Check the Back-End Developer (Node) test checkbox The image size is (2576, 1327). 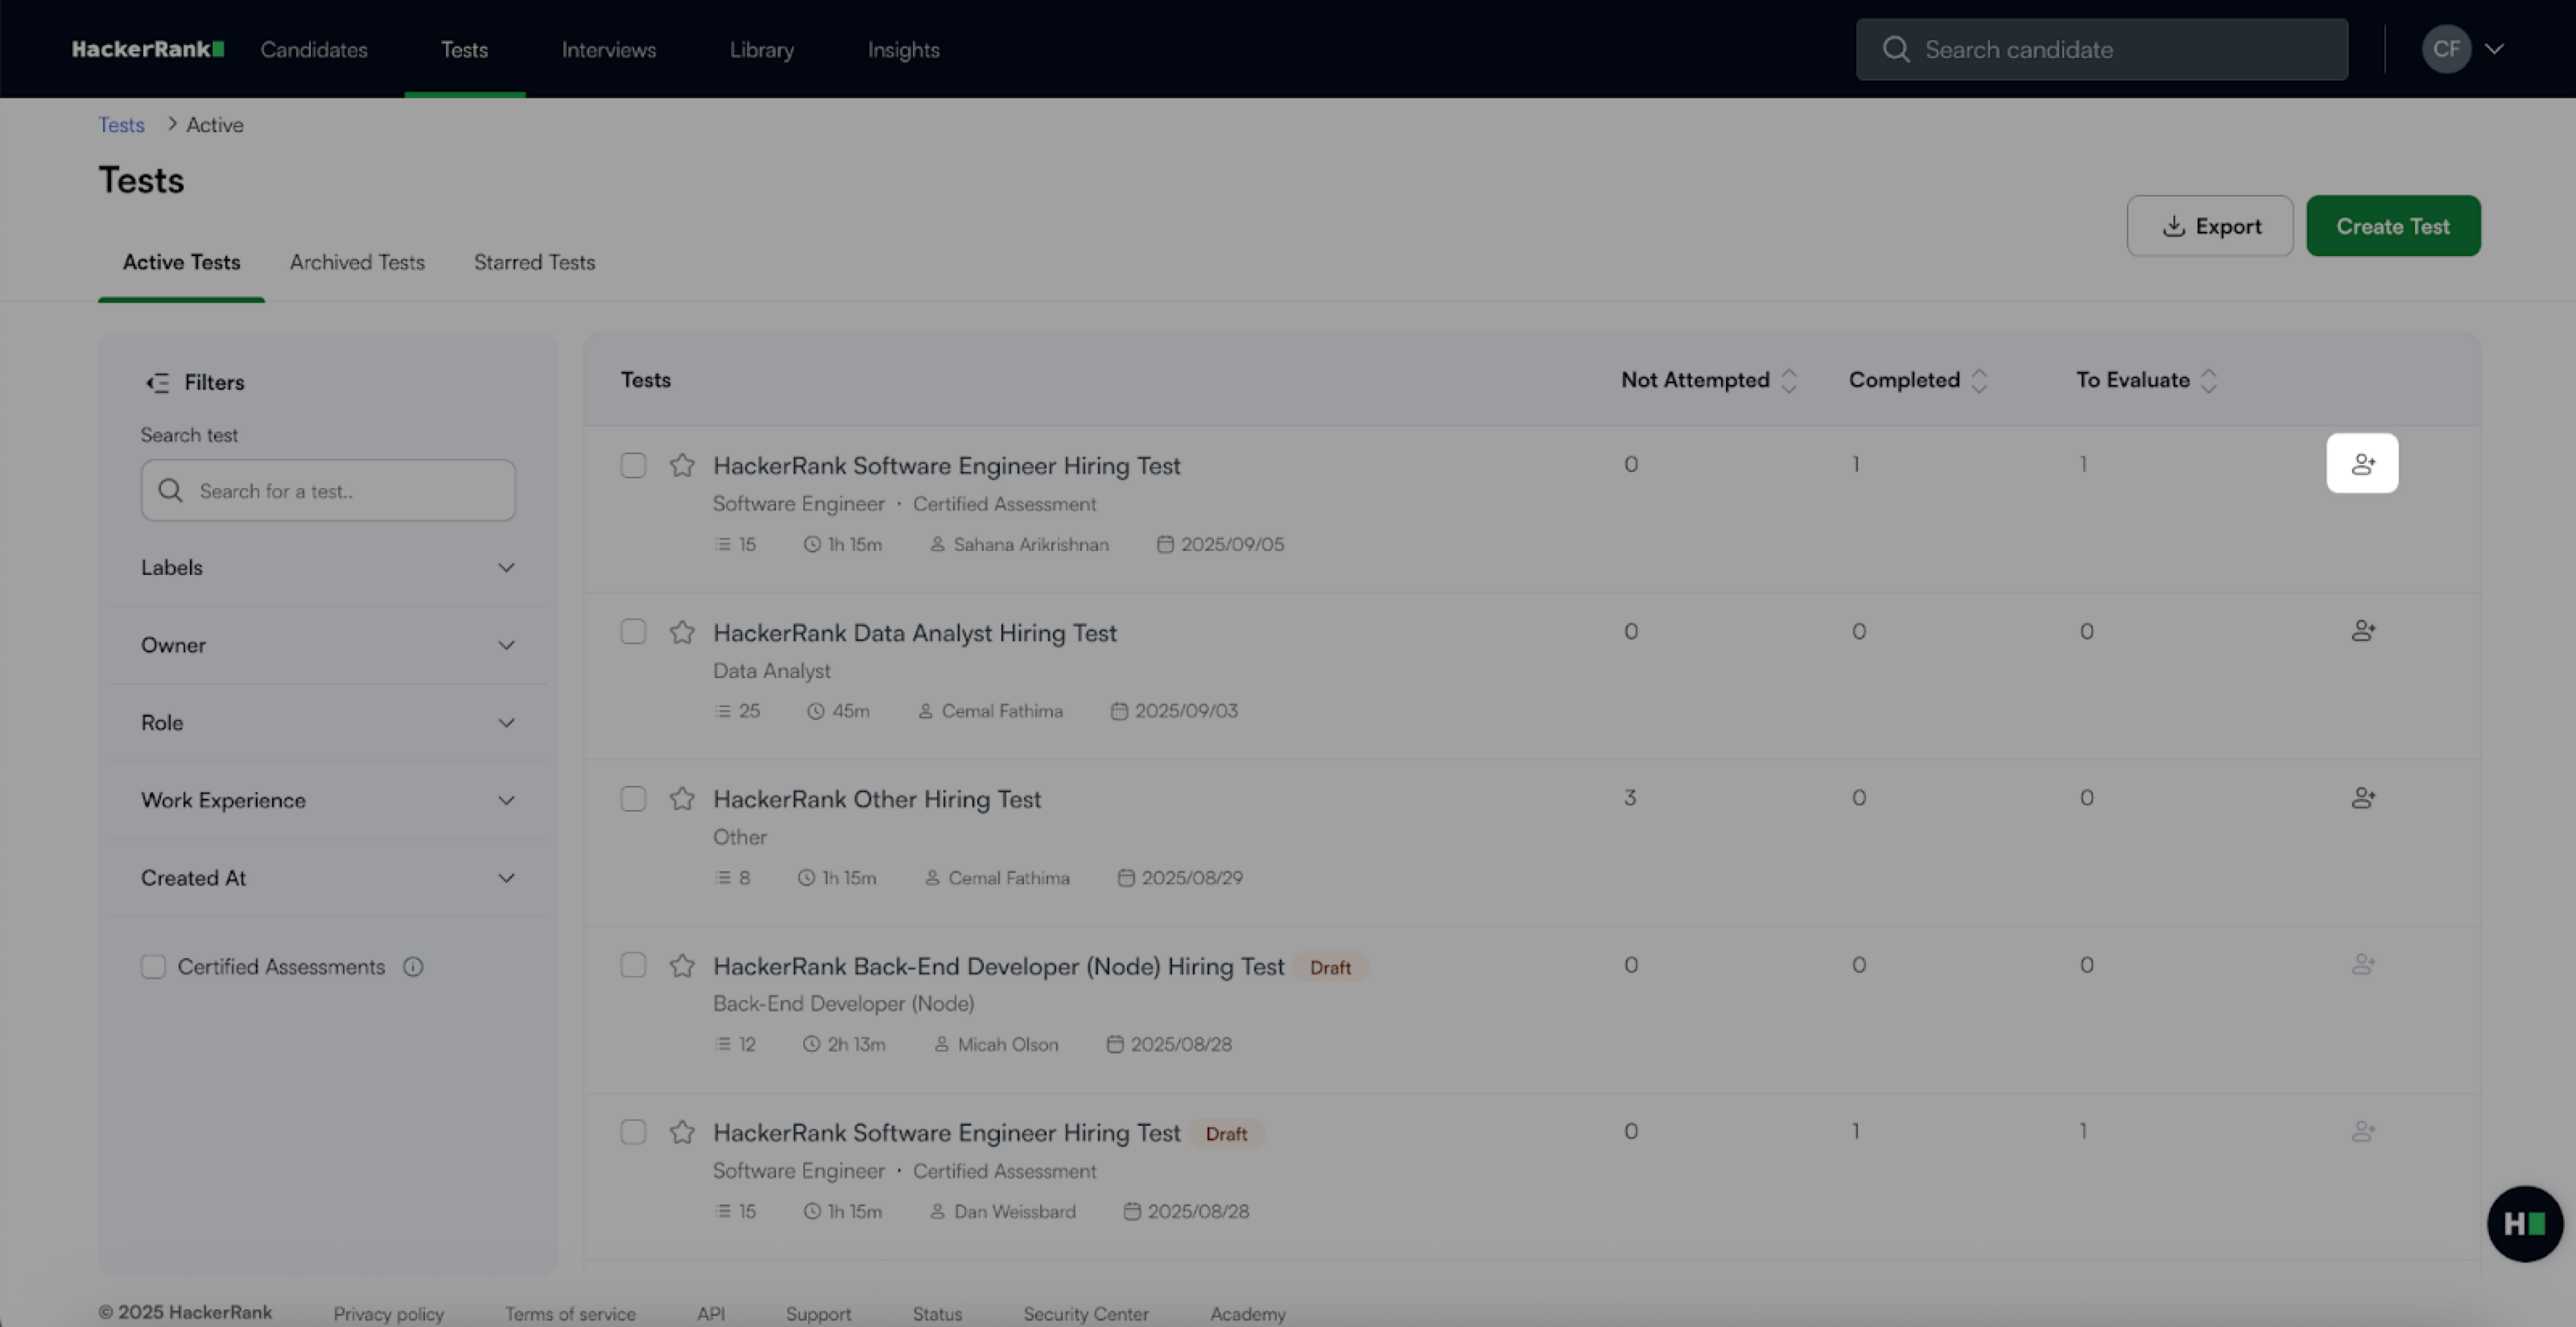[633, 965]
